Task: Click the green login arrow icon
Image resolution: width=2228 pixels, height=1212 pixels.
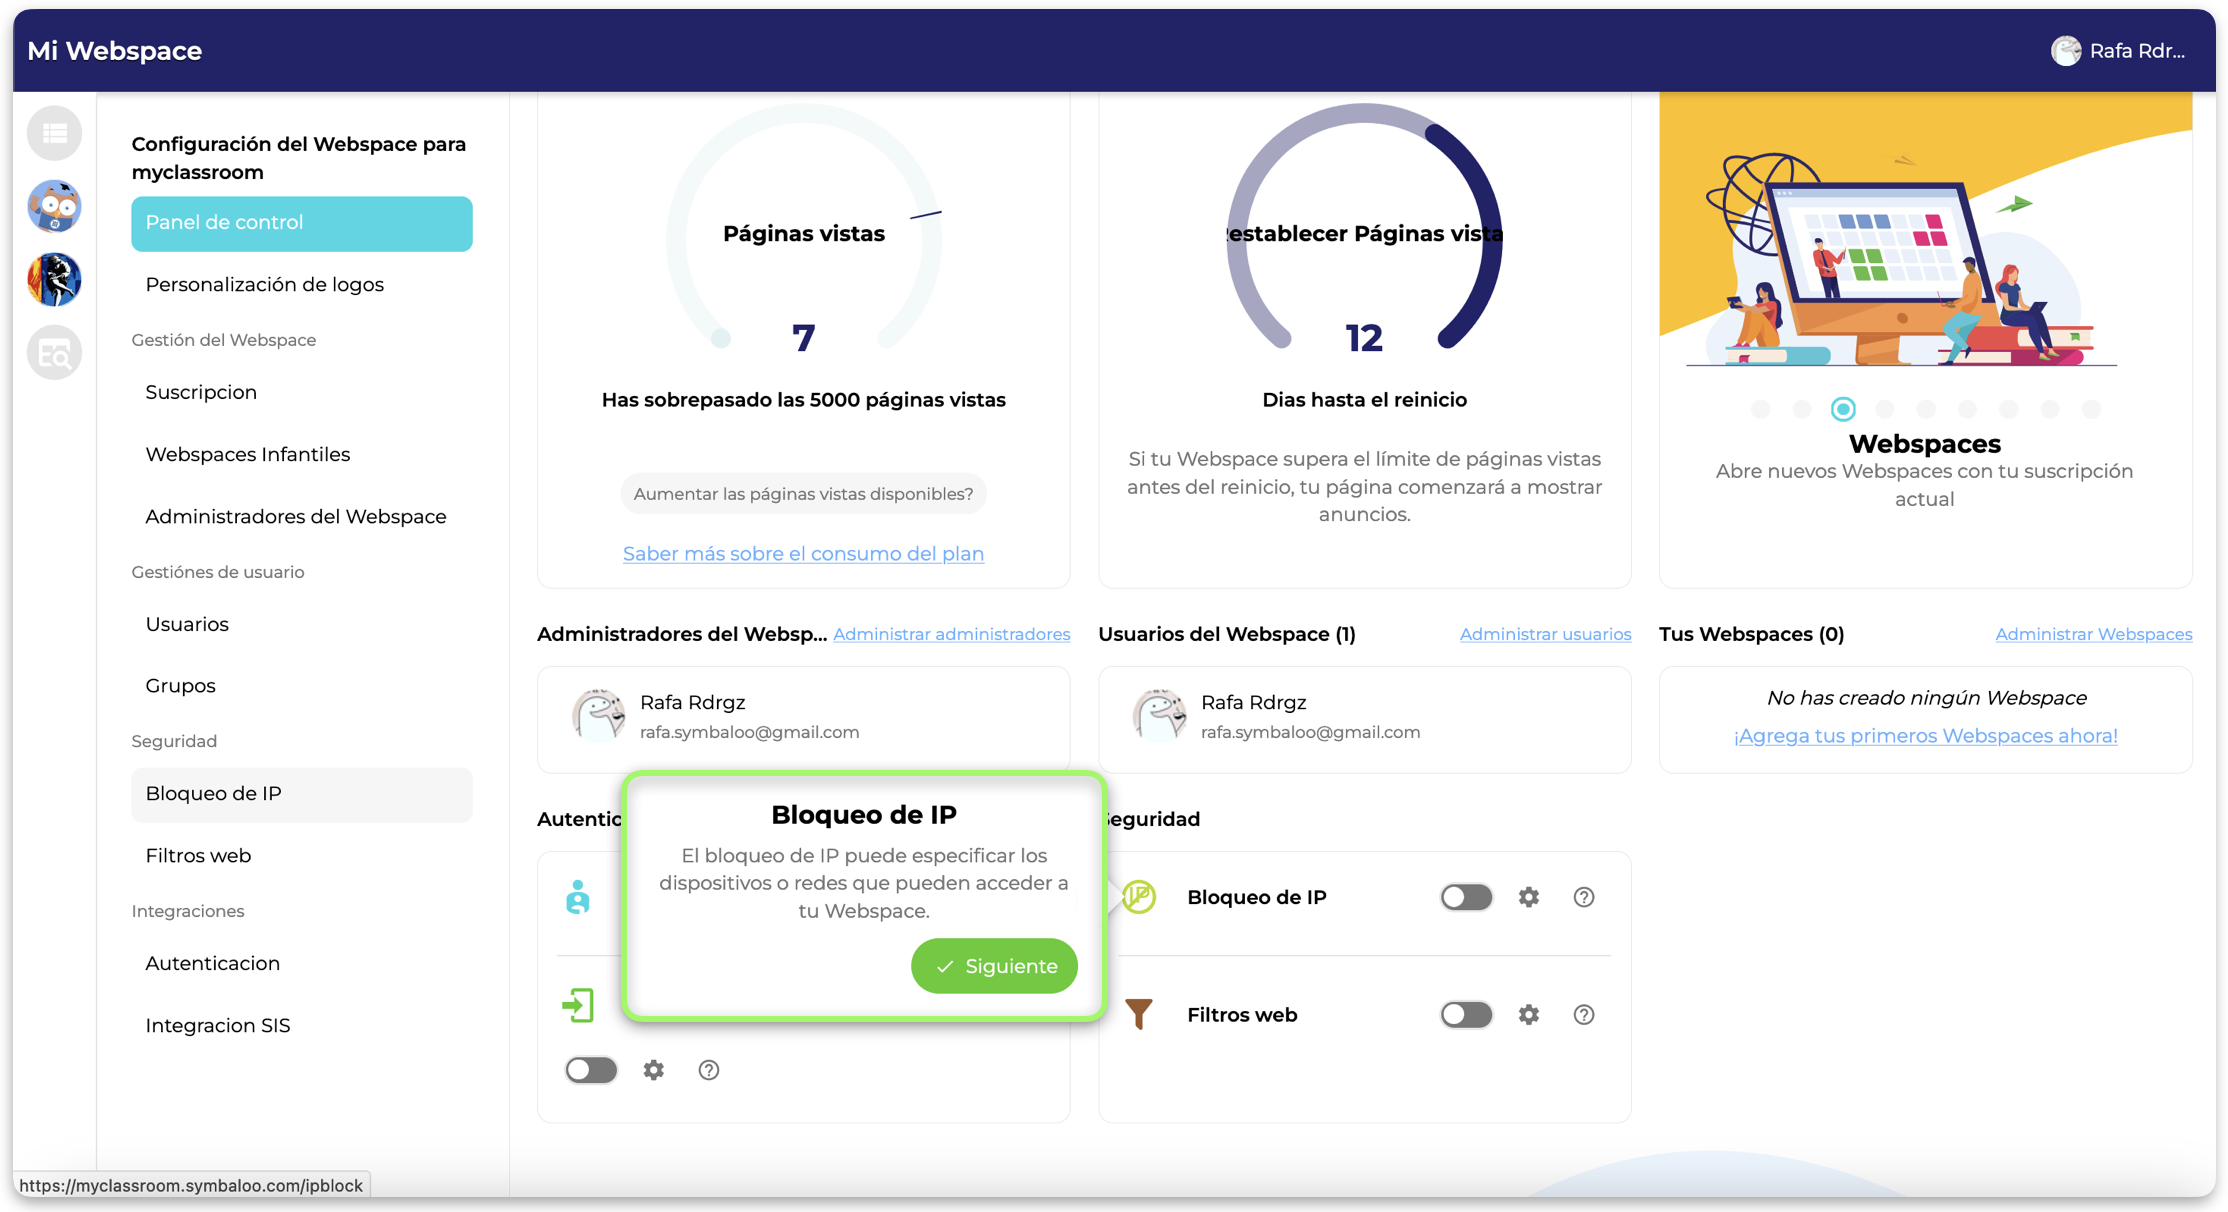Action: [x=578, y=1005]
